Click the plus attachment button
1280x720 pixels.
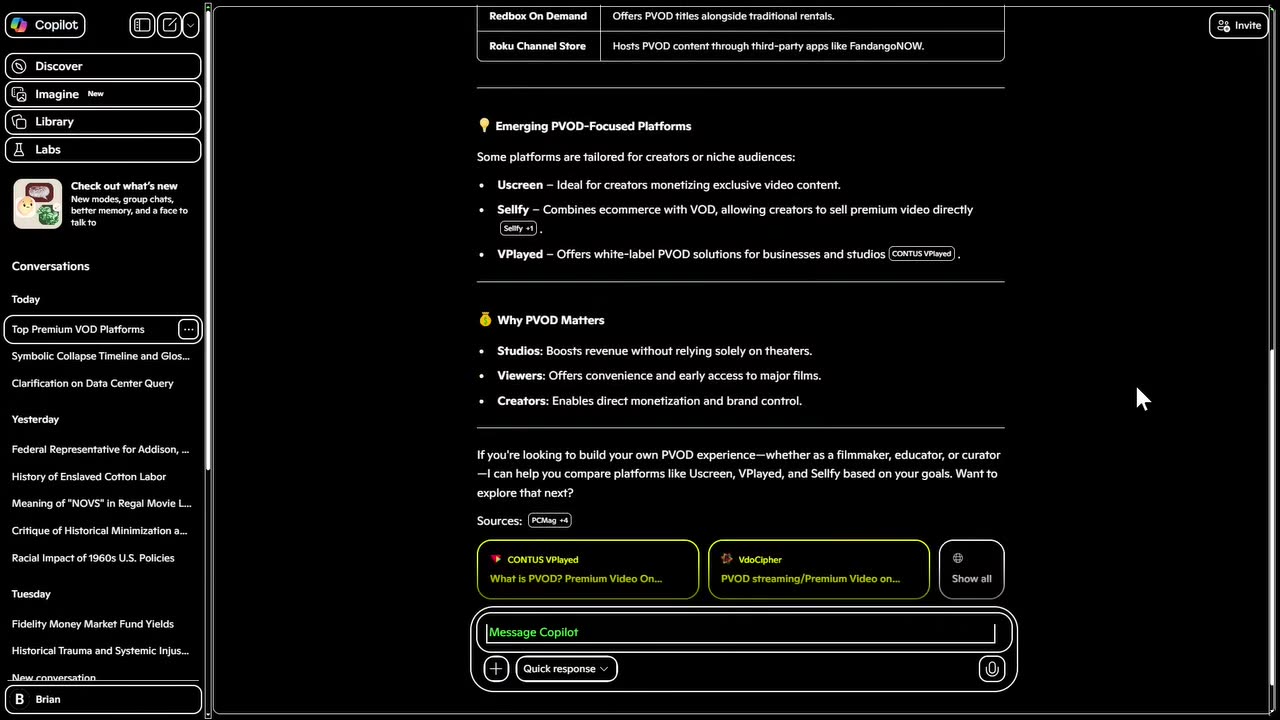(x=496, y=669)
